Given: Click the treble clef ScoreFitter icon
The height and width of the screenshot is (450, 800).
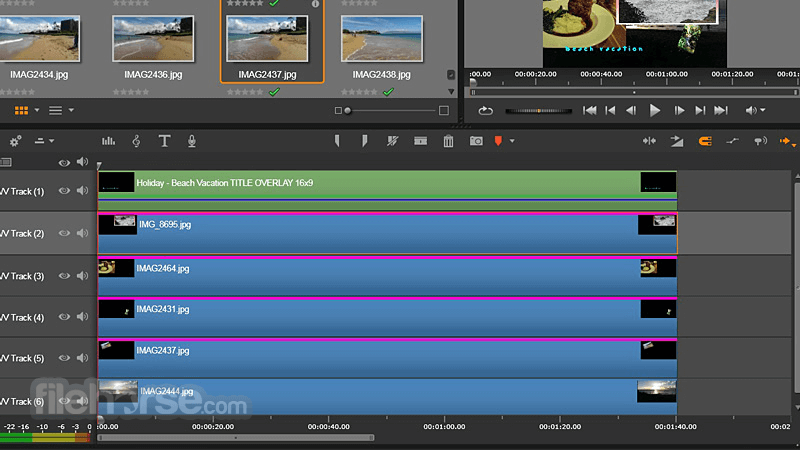Looking at the screenshot, I should point(136,141).
